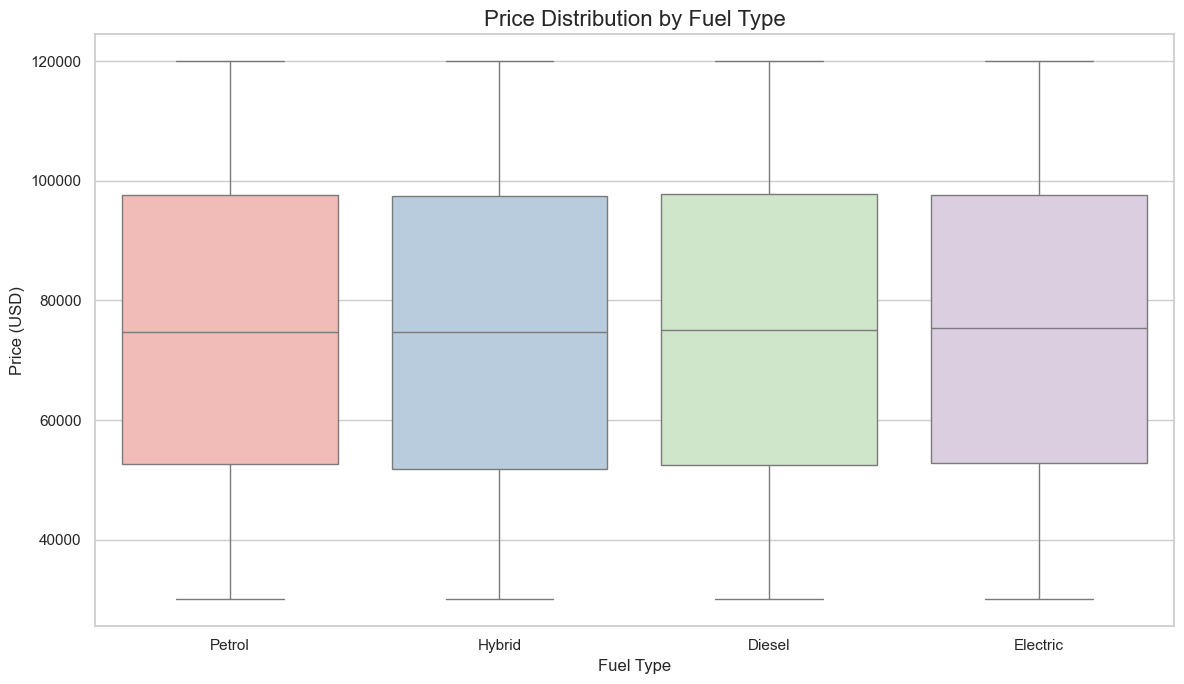Click the 'Petrol' x-axis tick label
The image size is (1184, 684).
point(230,645)
